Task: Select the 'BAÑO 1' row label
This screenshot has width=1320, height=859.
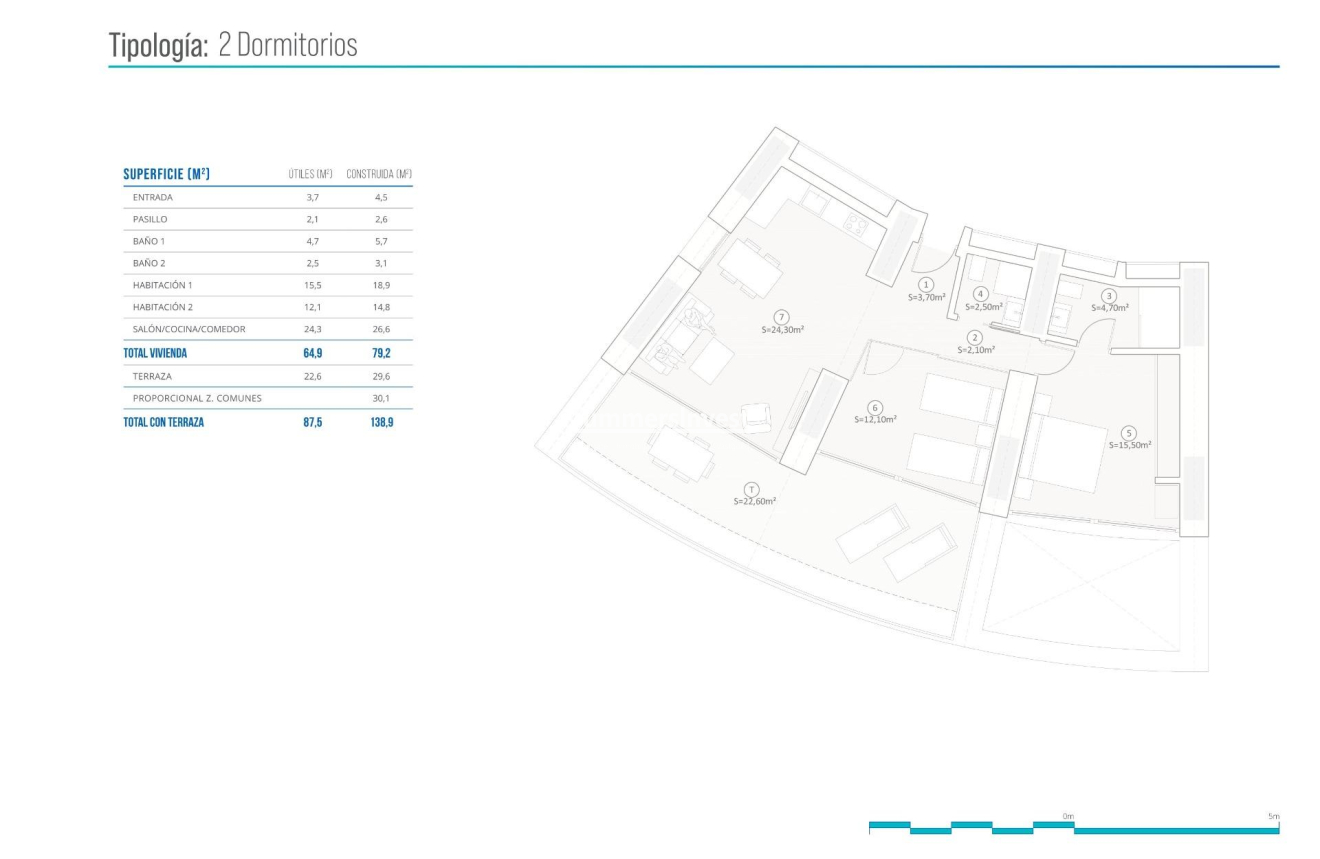Action: click(149, 241)
